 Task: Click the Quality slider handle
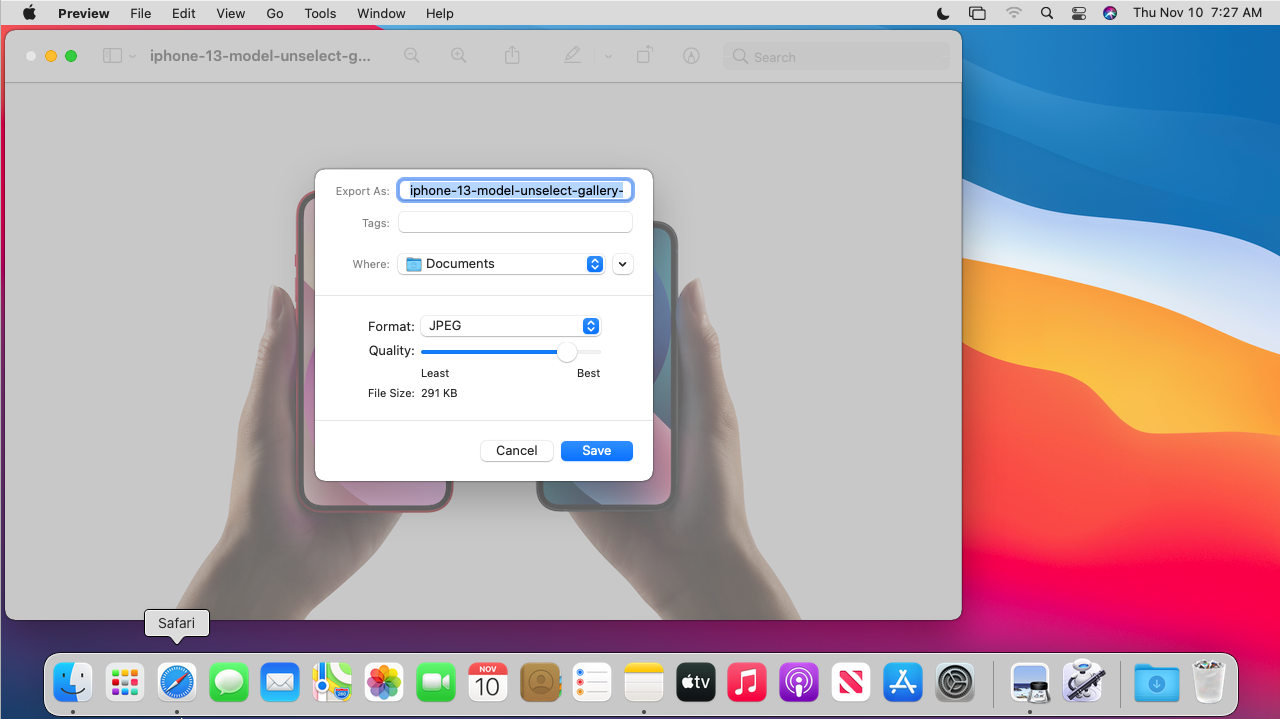tap(567, 351)
